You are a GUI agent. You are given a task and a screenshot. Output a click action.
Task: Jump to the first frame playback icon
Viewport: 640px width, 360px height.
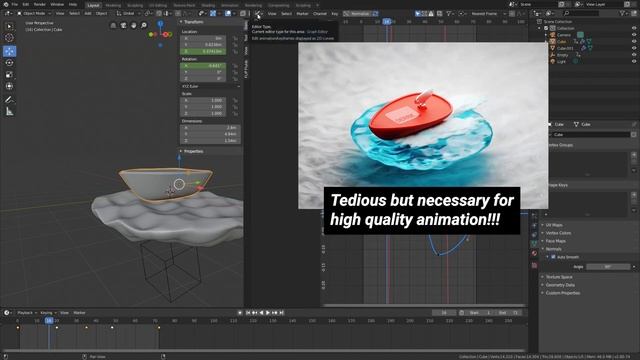click(248, 313)
